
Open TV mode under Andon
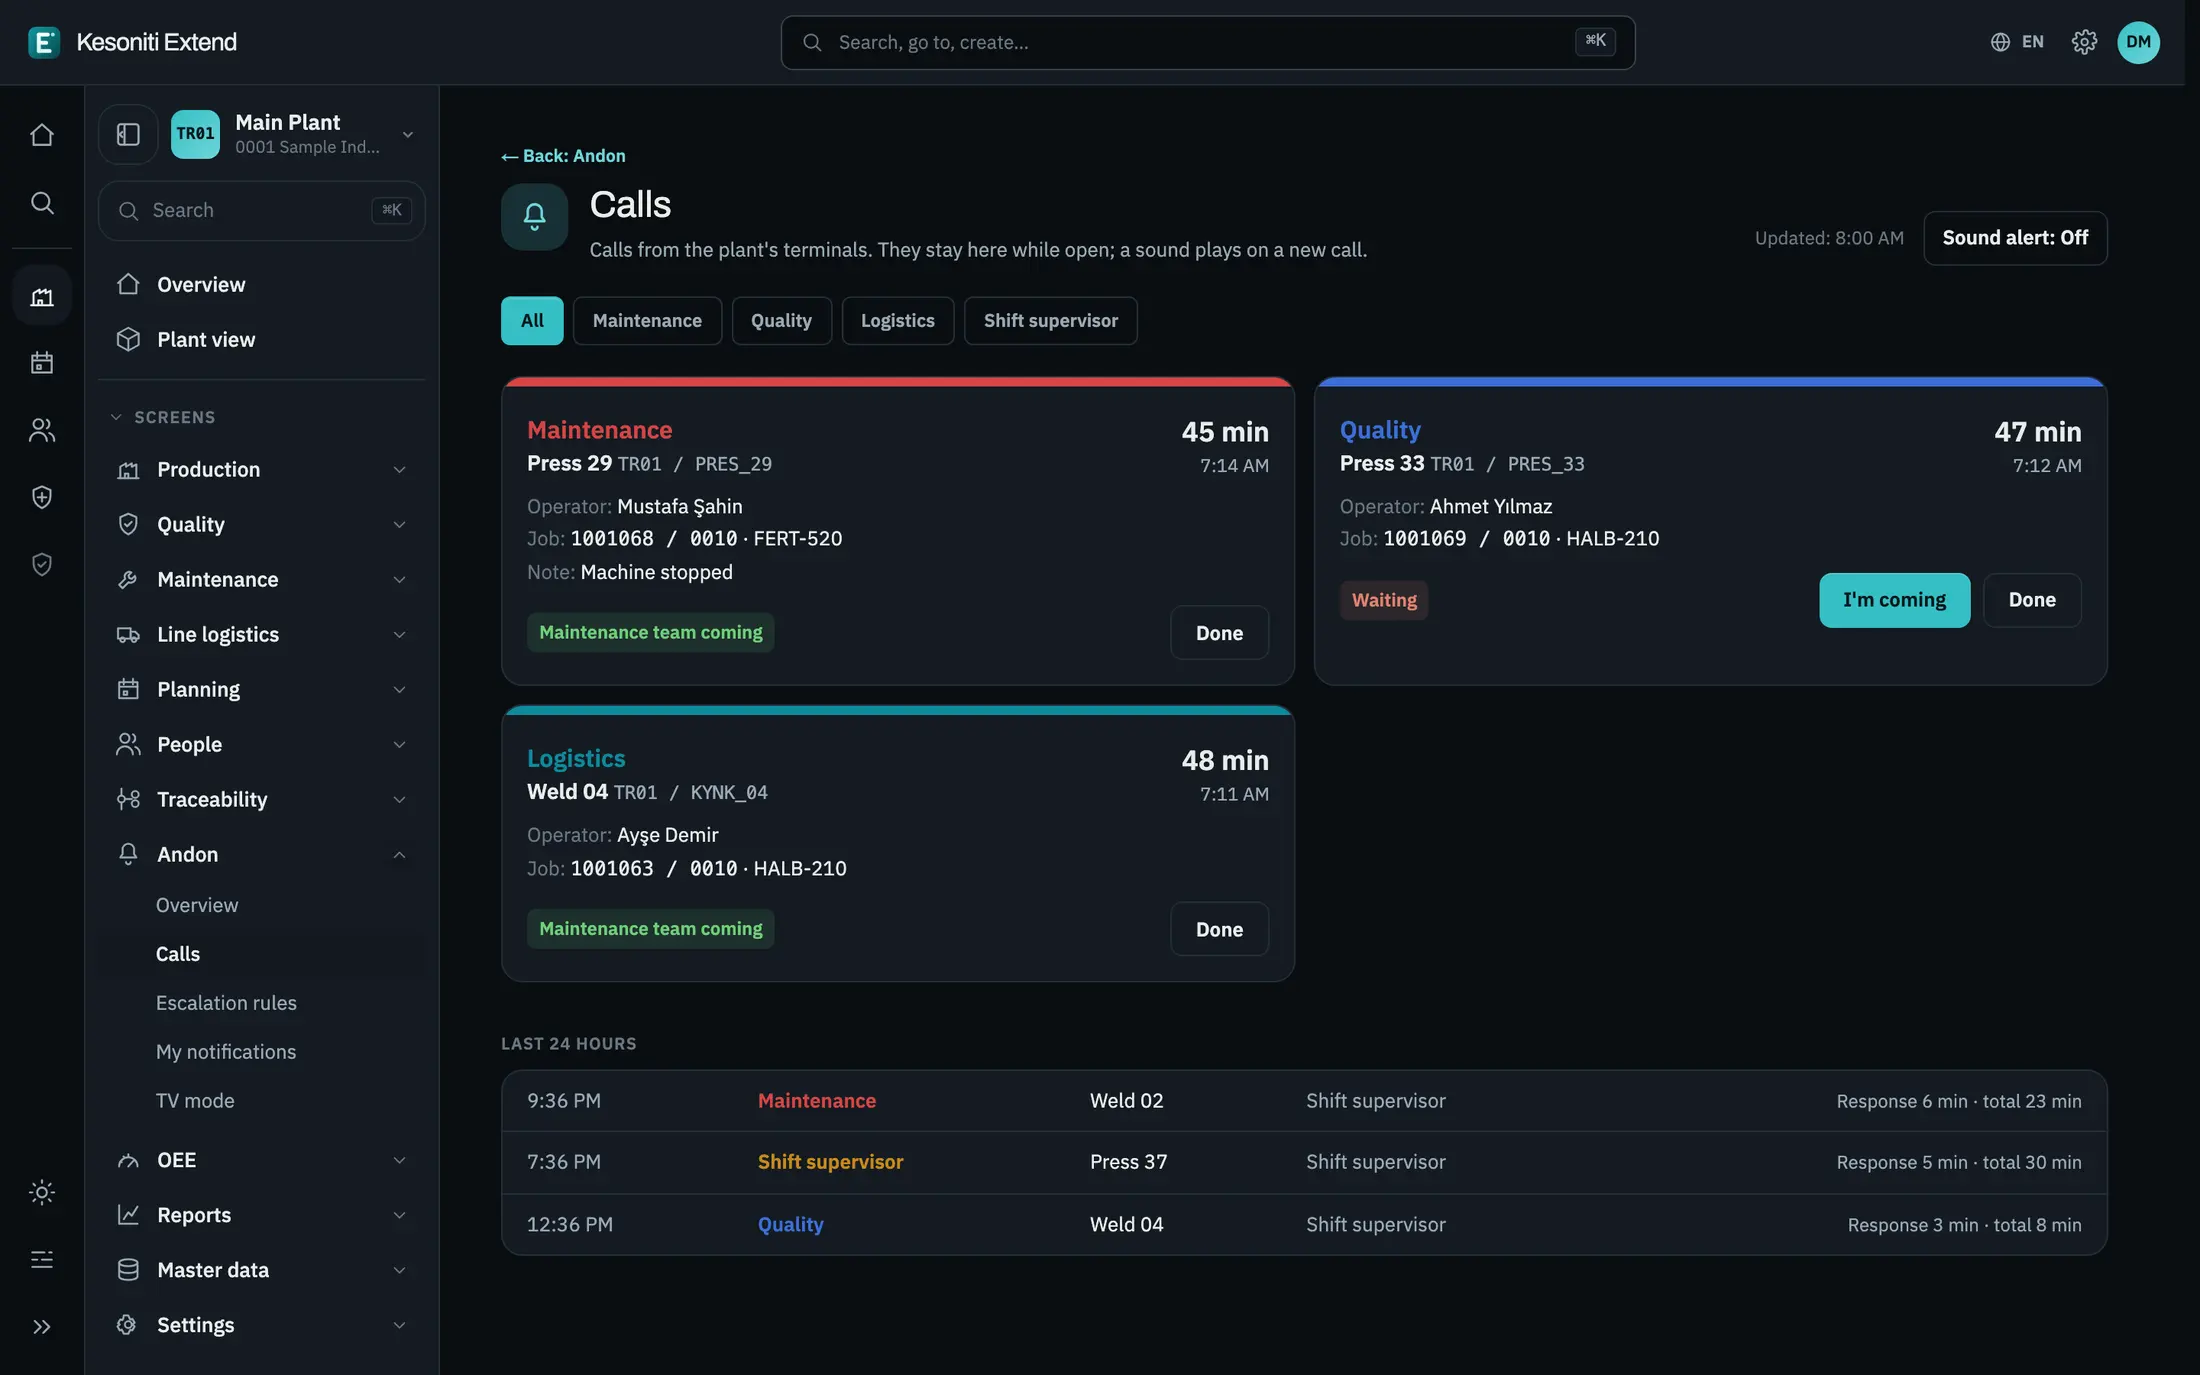point(195,1101)
